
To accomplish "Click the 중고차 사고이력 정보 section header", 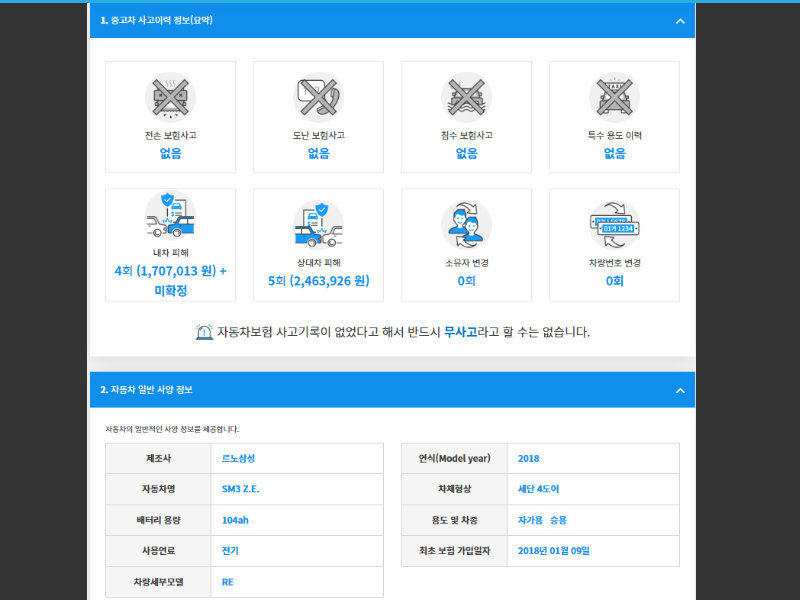I will coord(156,20).
